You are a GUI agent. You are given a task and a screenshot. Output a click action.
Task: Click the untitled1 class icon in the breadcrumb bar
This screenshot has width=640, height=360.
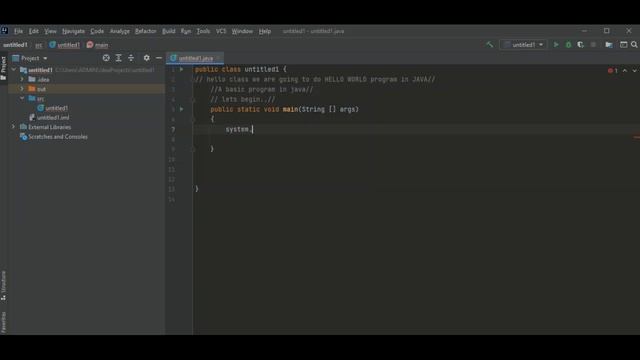tap(52, 44)
